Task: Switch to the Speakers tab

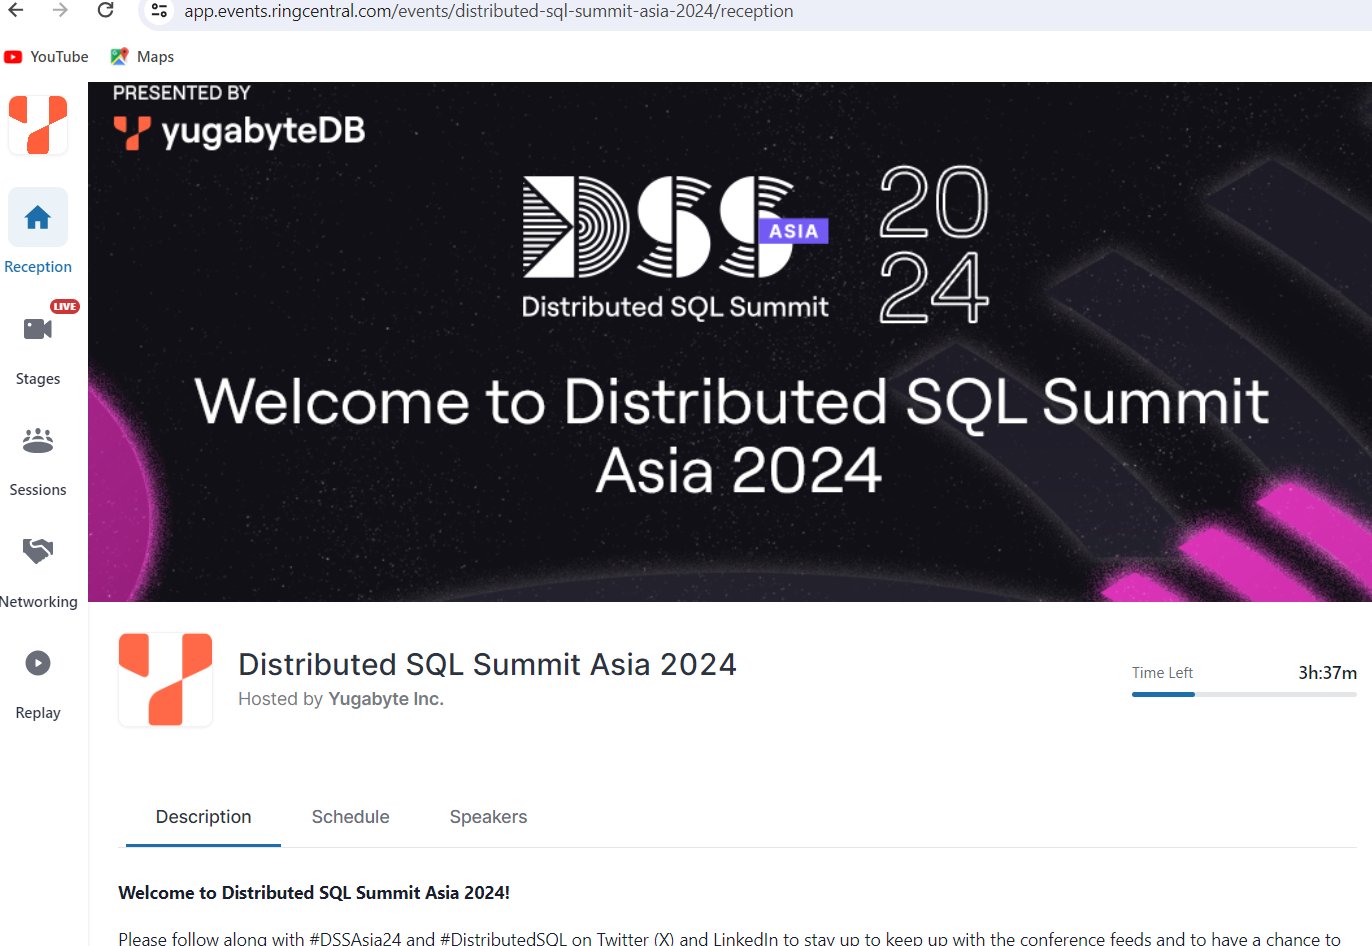Action: tap(488, 817)
